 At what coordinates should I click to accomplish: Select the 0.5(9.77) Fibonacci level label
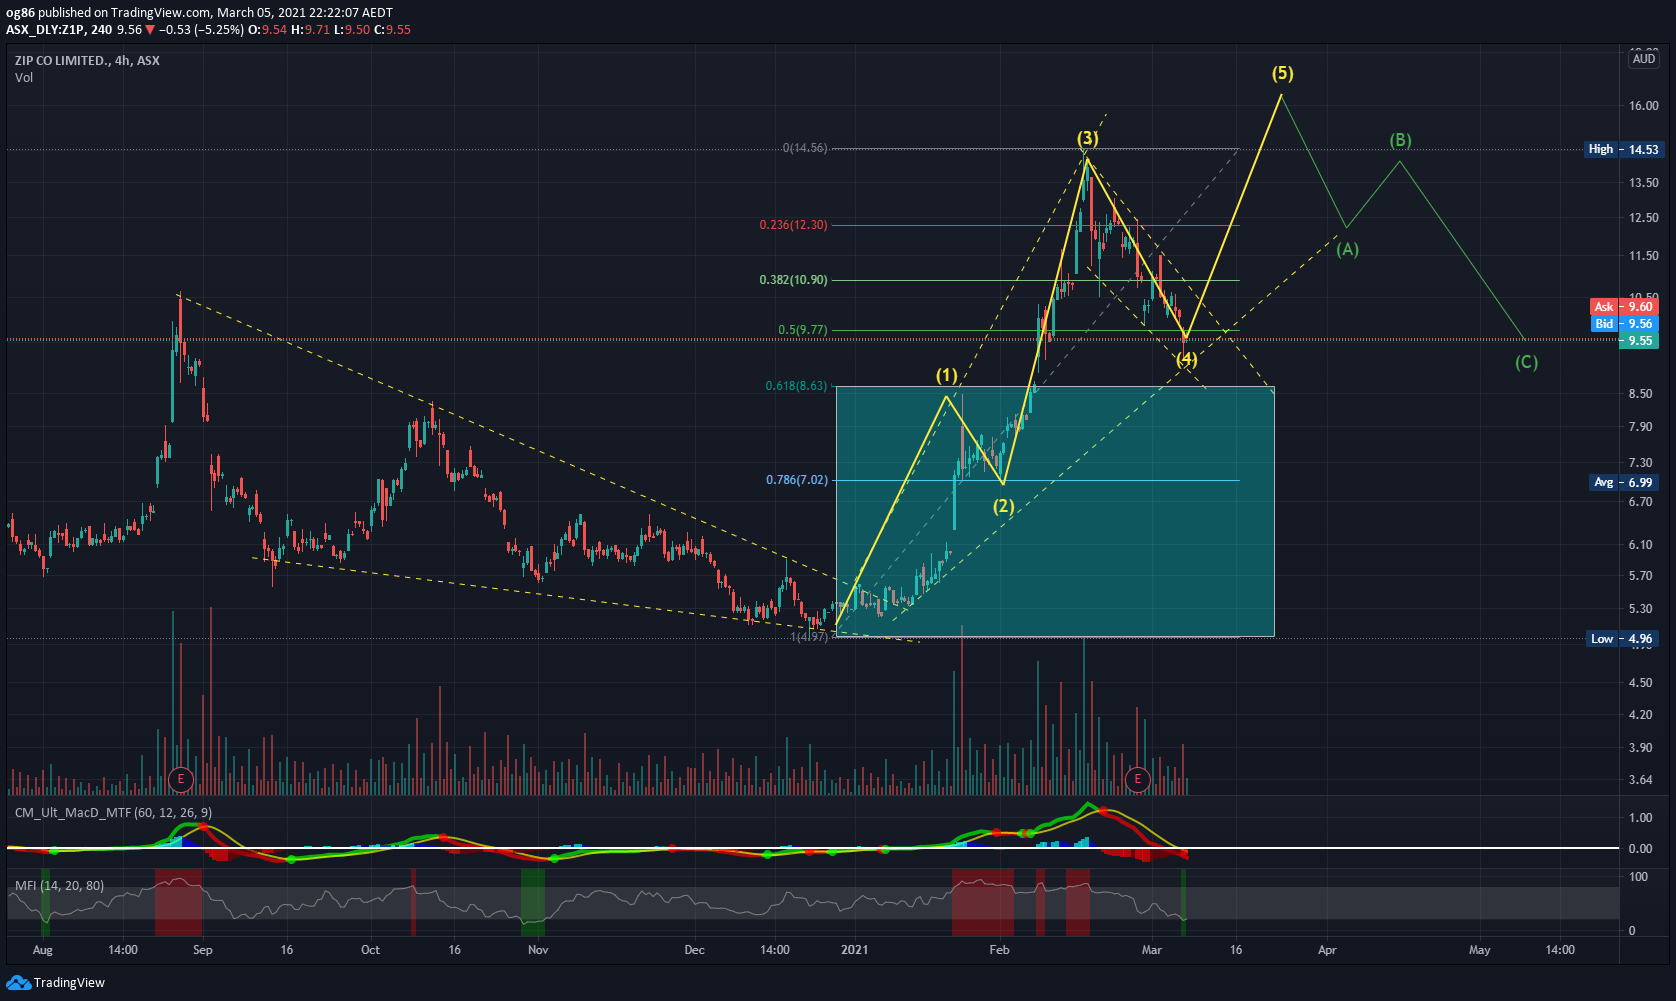click(803, 330)
